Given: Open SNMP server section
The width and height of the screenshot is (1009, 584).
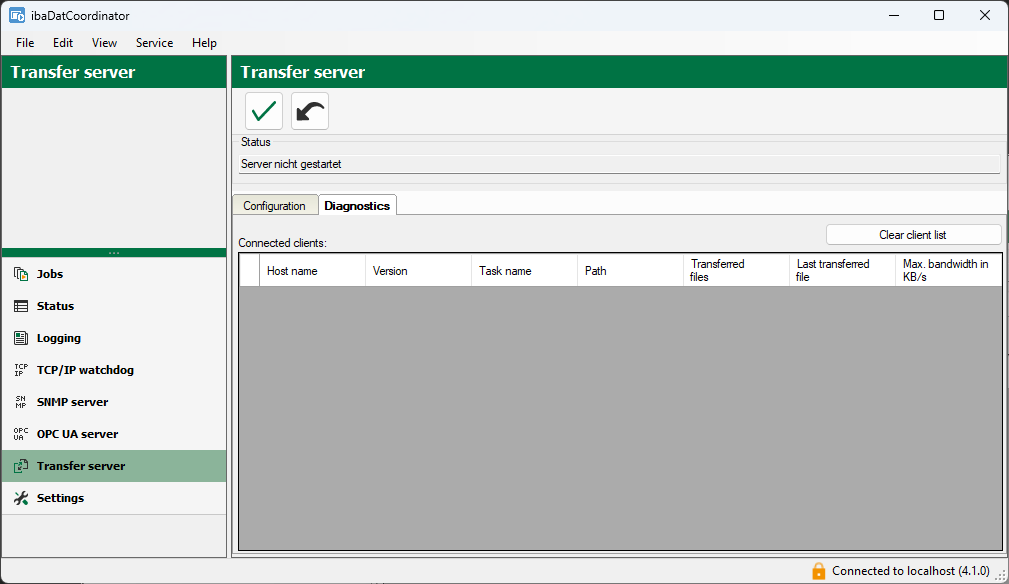Looking at the screenshot, I should [x=114, y=402].
